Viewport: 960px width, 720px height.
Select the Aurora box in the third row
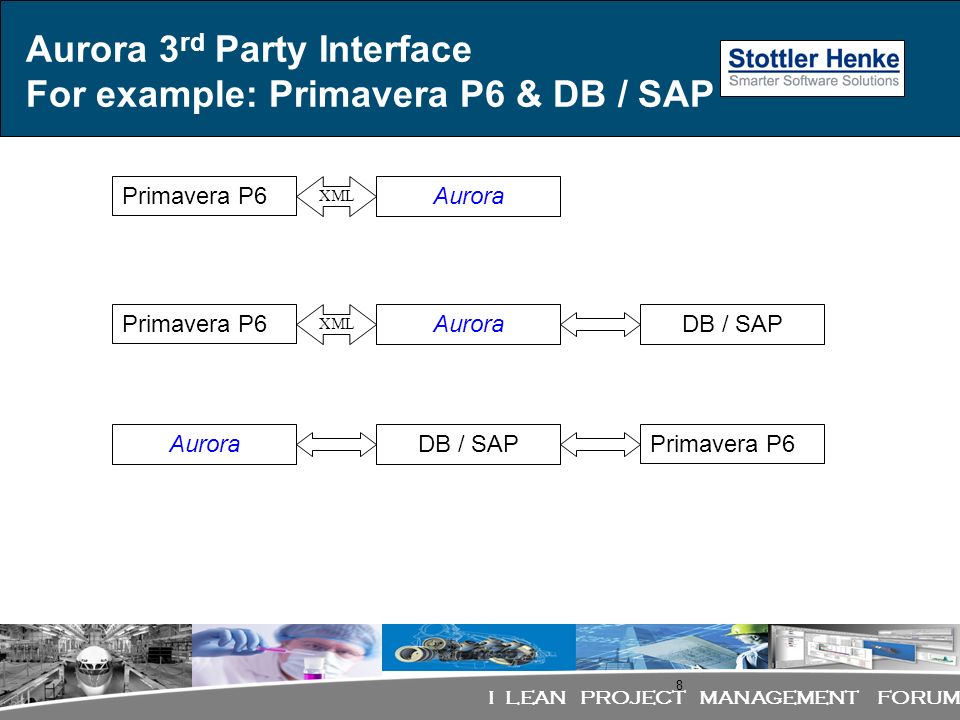tap(204, 444)
